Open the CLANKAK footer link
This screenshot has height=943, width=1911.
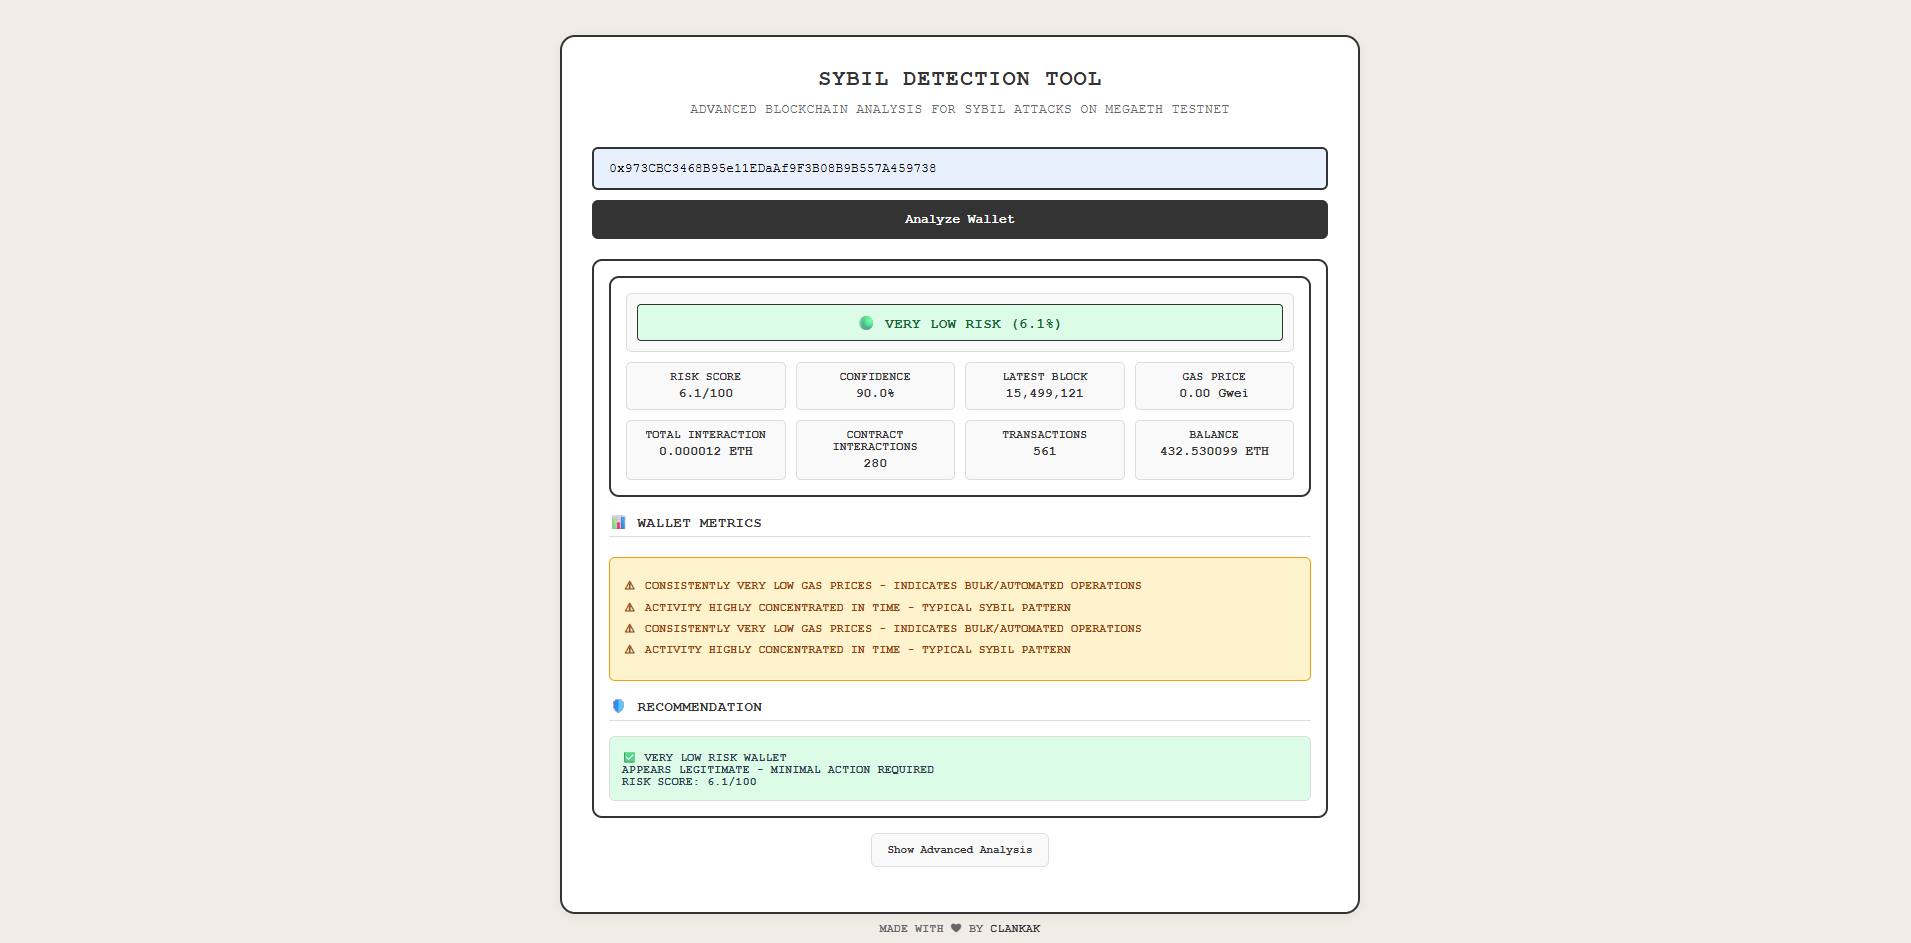pyautogui.click(x=1015, y=929)
